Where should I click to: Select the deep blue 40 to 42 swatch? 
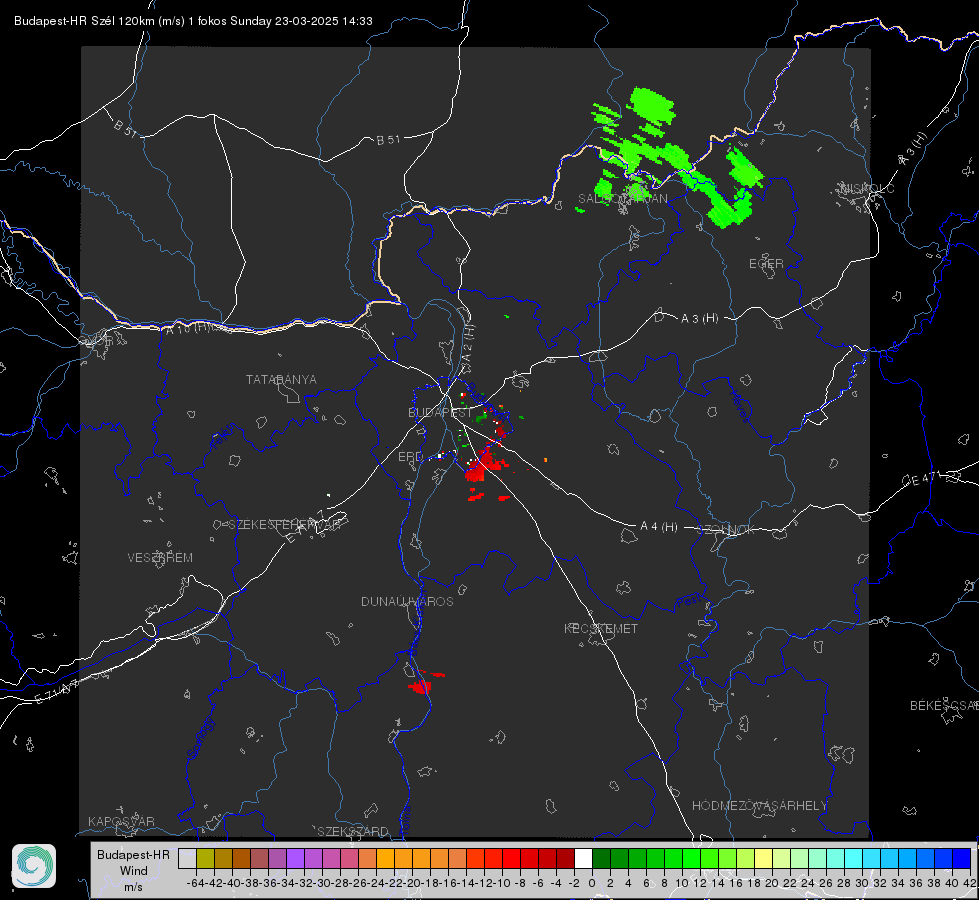961,858
